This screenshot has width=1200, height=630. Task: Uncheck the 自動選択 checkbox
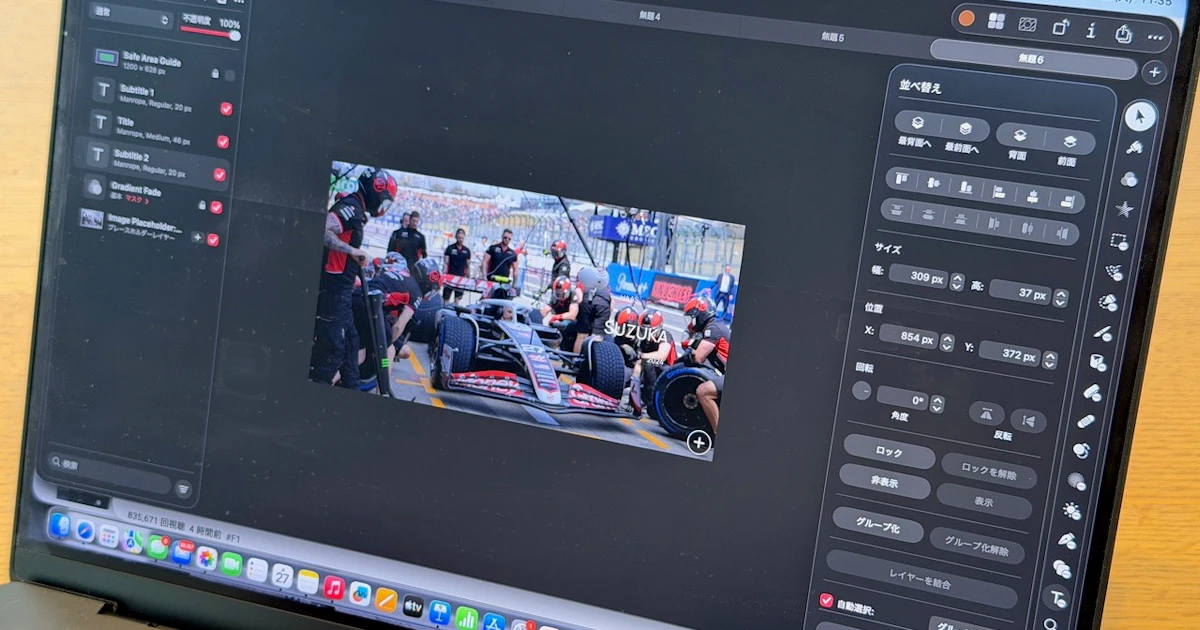pos(826,600)
